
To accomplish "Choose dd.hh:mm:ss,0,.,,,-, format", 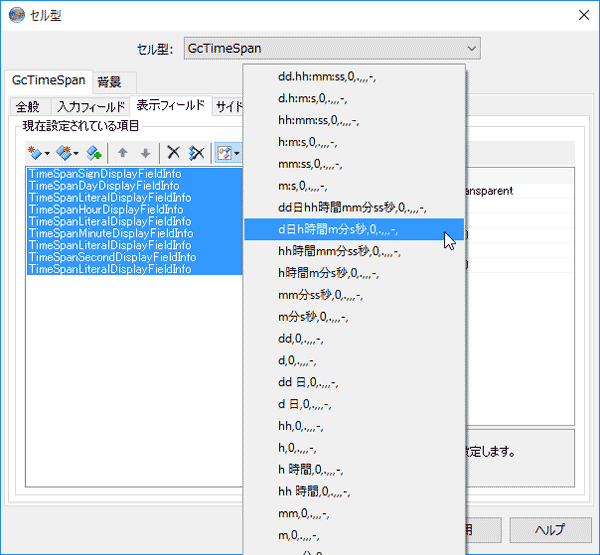I will pyautogui.click(x=354, y=77).
